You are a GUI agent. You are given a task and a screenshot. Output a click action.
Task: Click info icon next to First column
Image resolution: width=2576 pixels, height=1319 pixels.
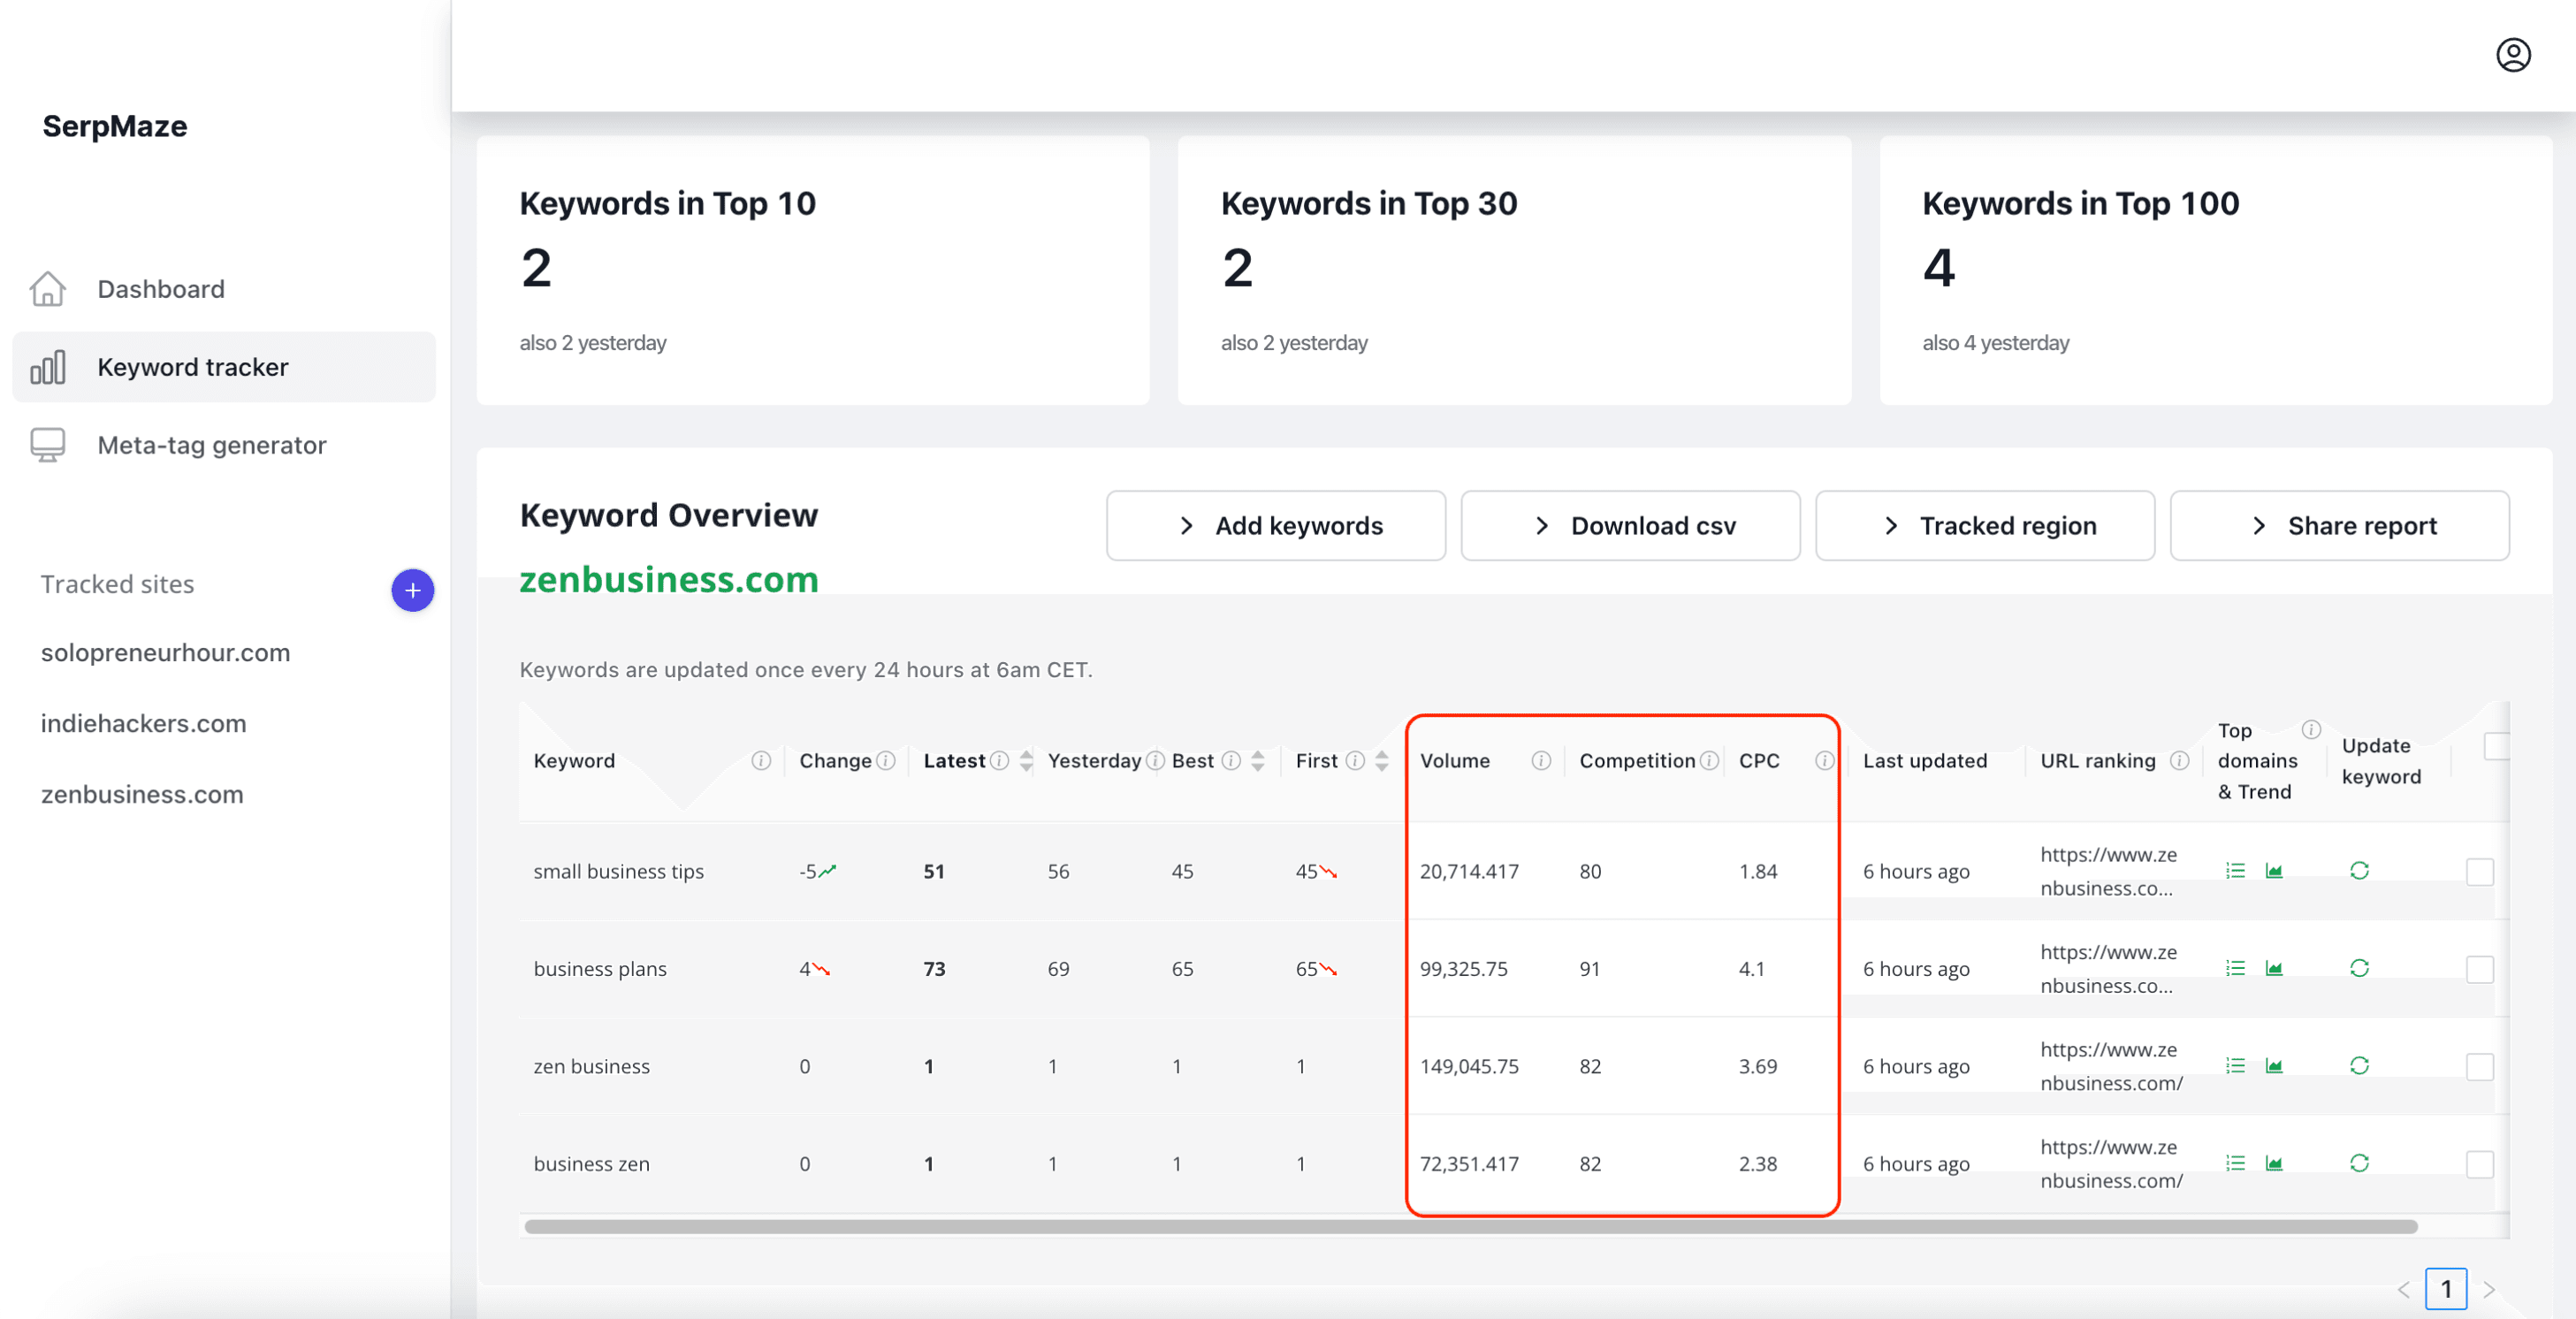coord(1354,761)
